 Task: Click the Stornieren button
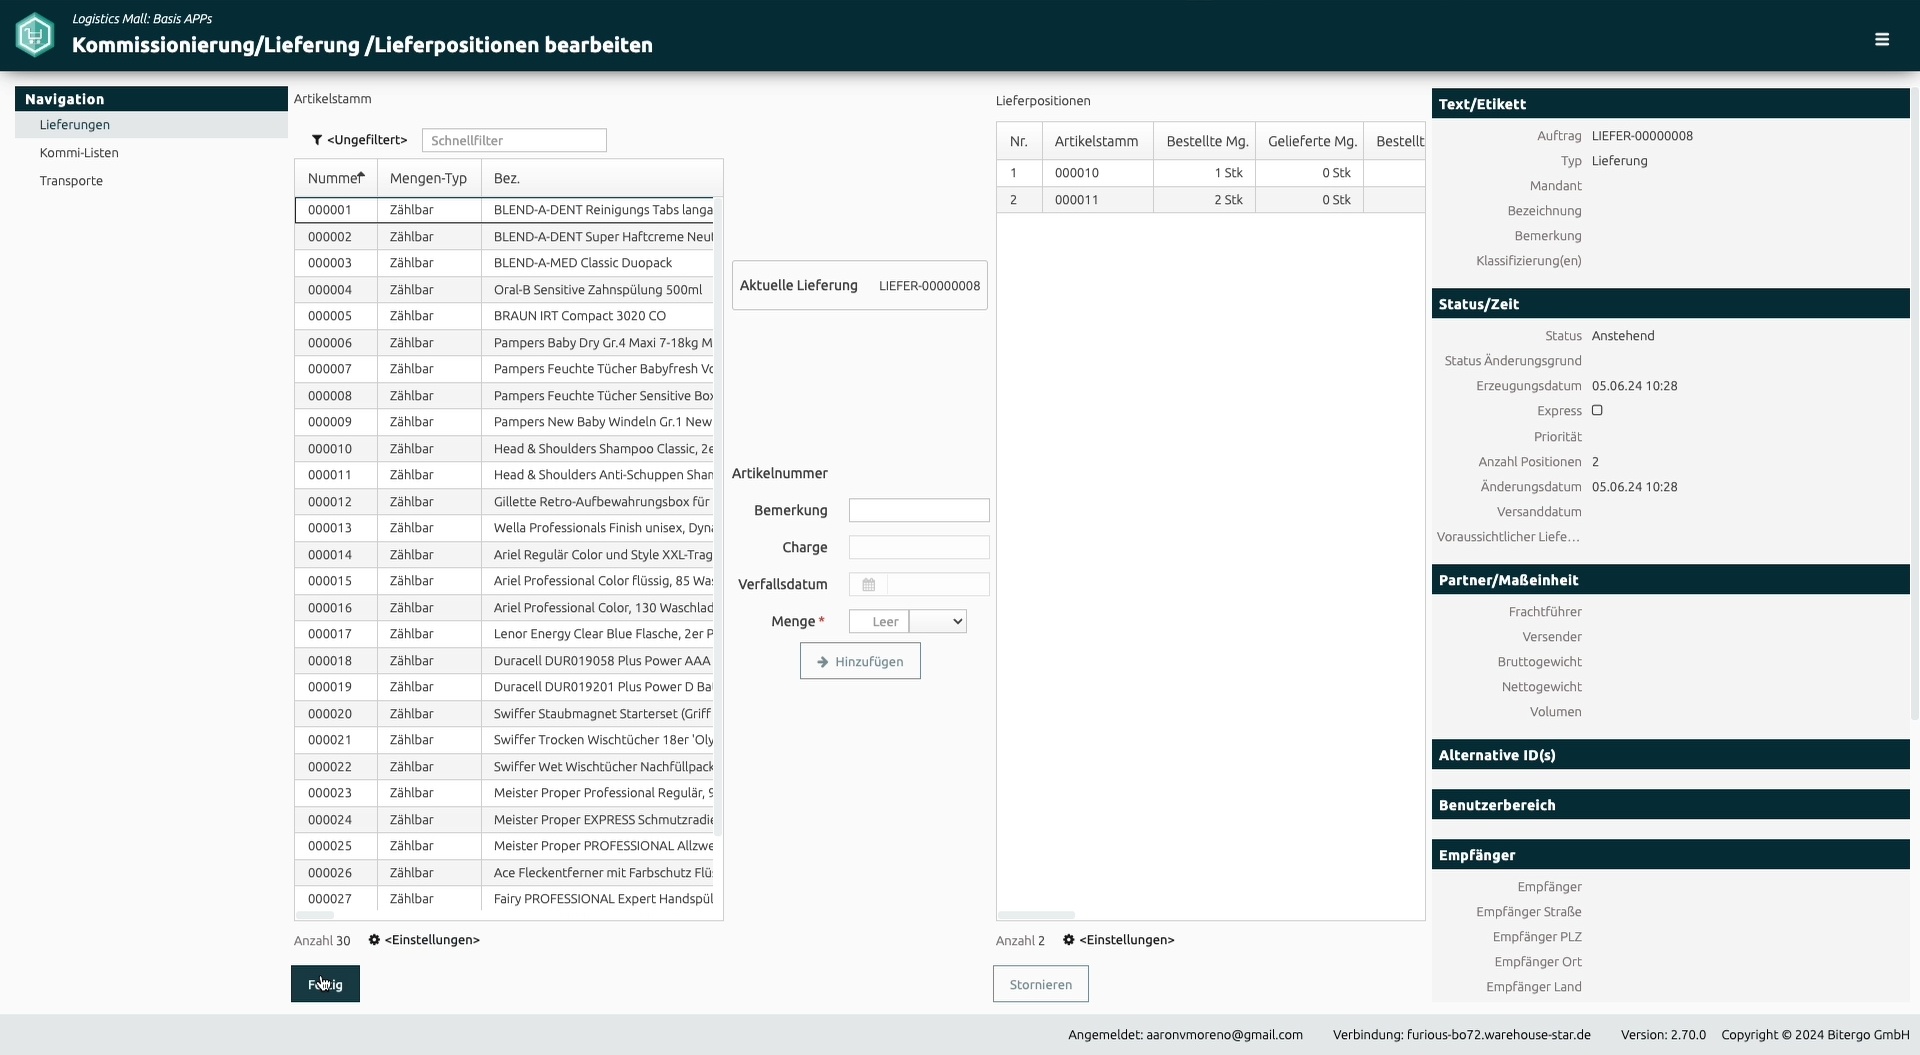click(x=1040, y=984)
